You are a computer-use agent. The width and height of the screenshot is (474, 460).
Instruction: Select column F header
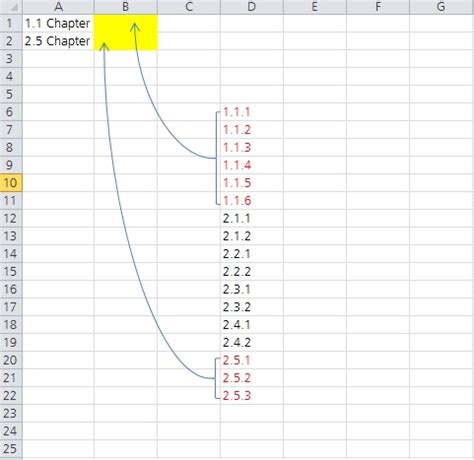[378, 7]
